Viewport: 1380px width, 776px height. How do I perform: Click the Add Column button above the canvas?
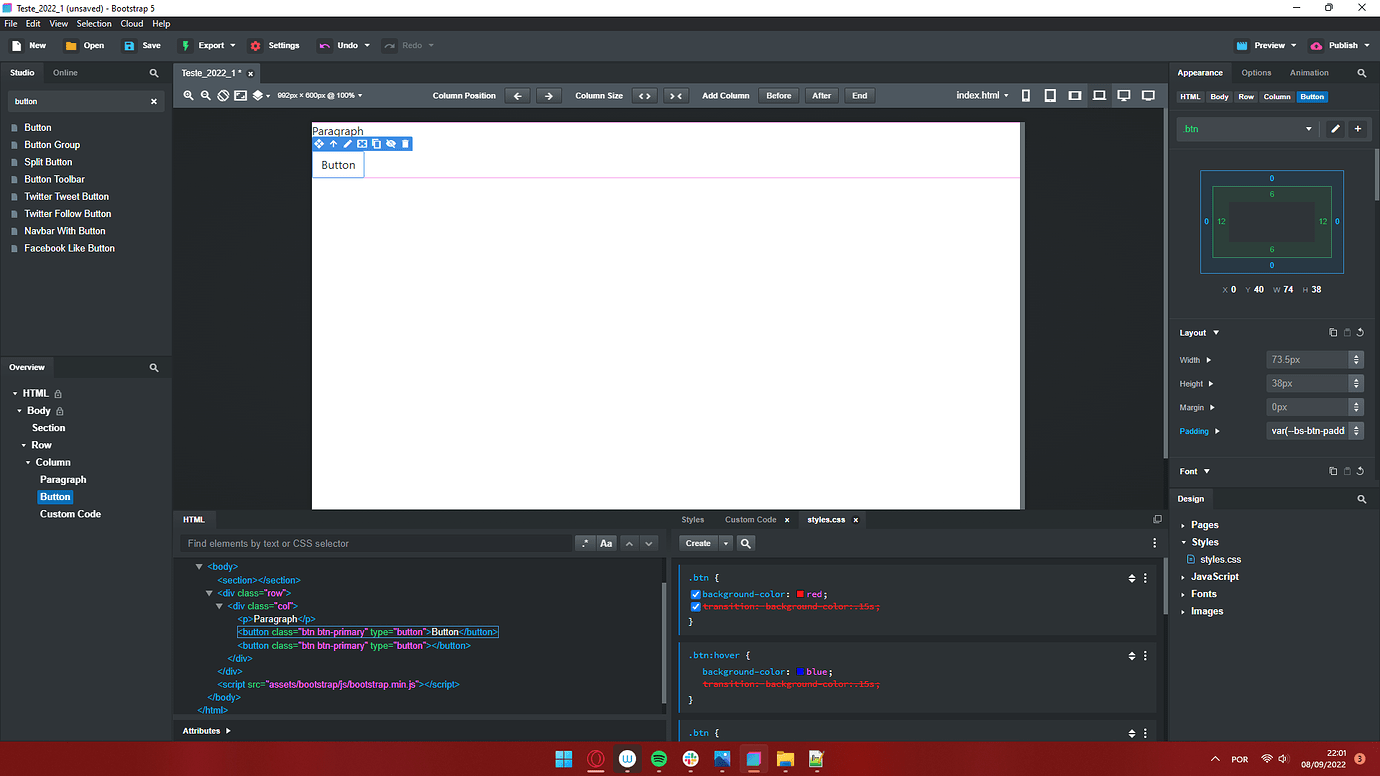pos(725,95)
